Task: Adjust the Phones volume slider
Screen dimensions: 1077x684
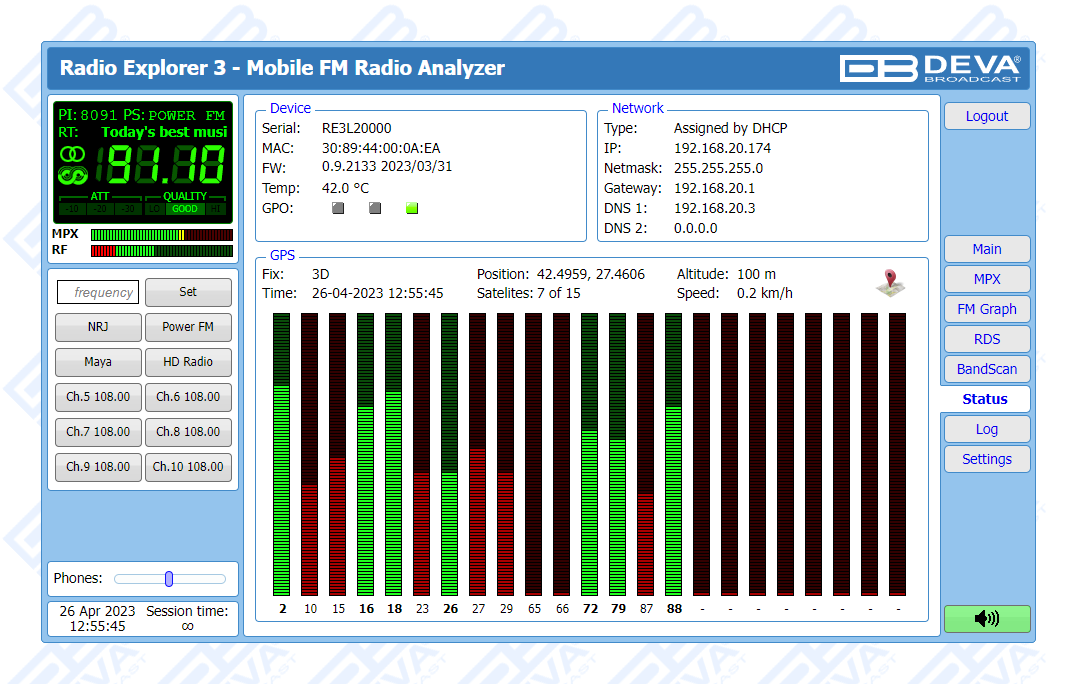Action: 169,579
